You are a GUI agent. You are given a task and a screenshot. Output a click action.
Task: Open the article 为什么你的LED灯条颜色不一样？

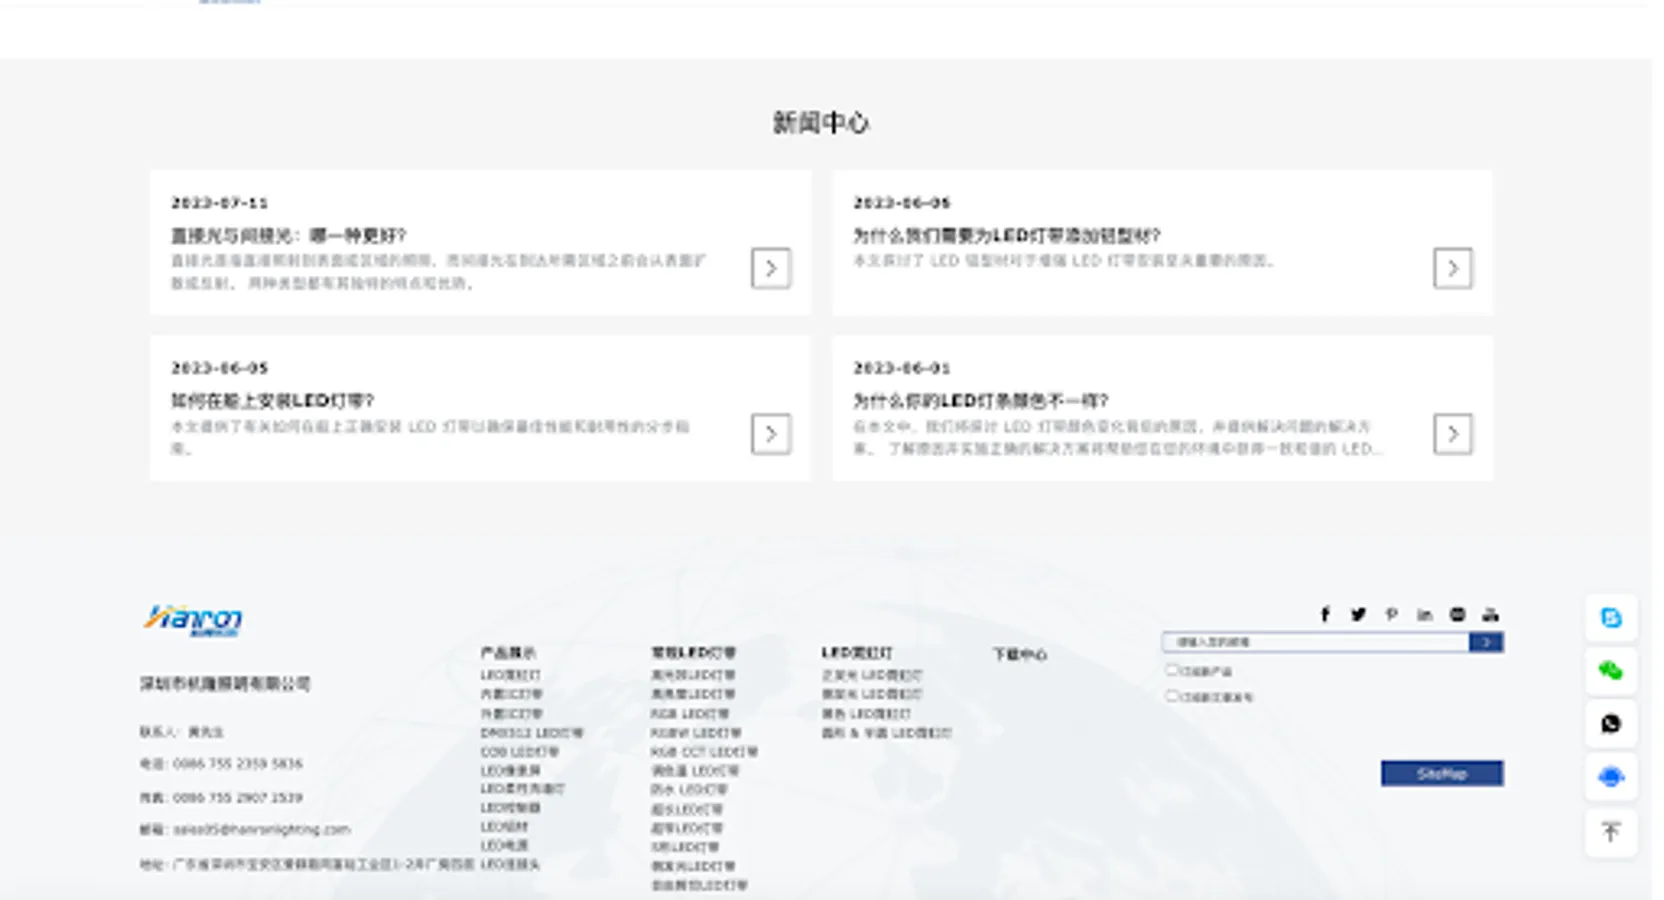981,401
